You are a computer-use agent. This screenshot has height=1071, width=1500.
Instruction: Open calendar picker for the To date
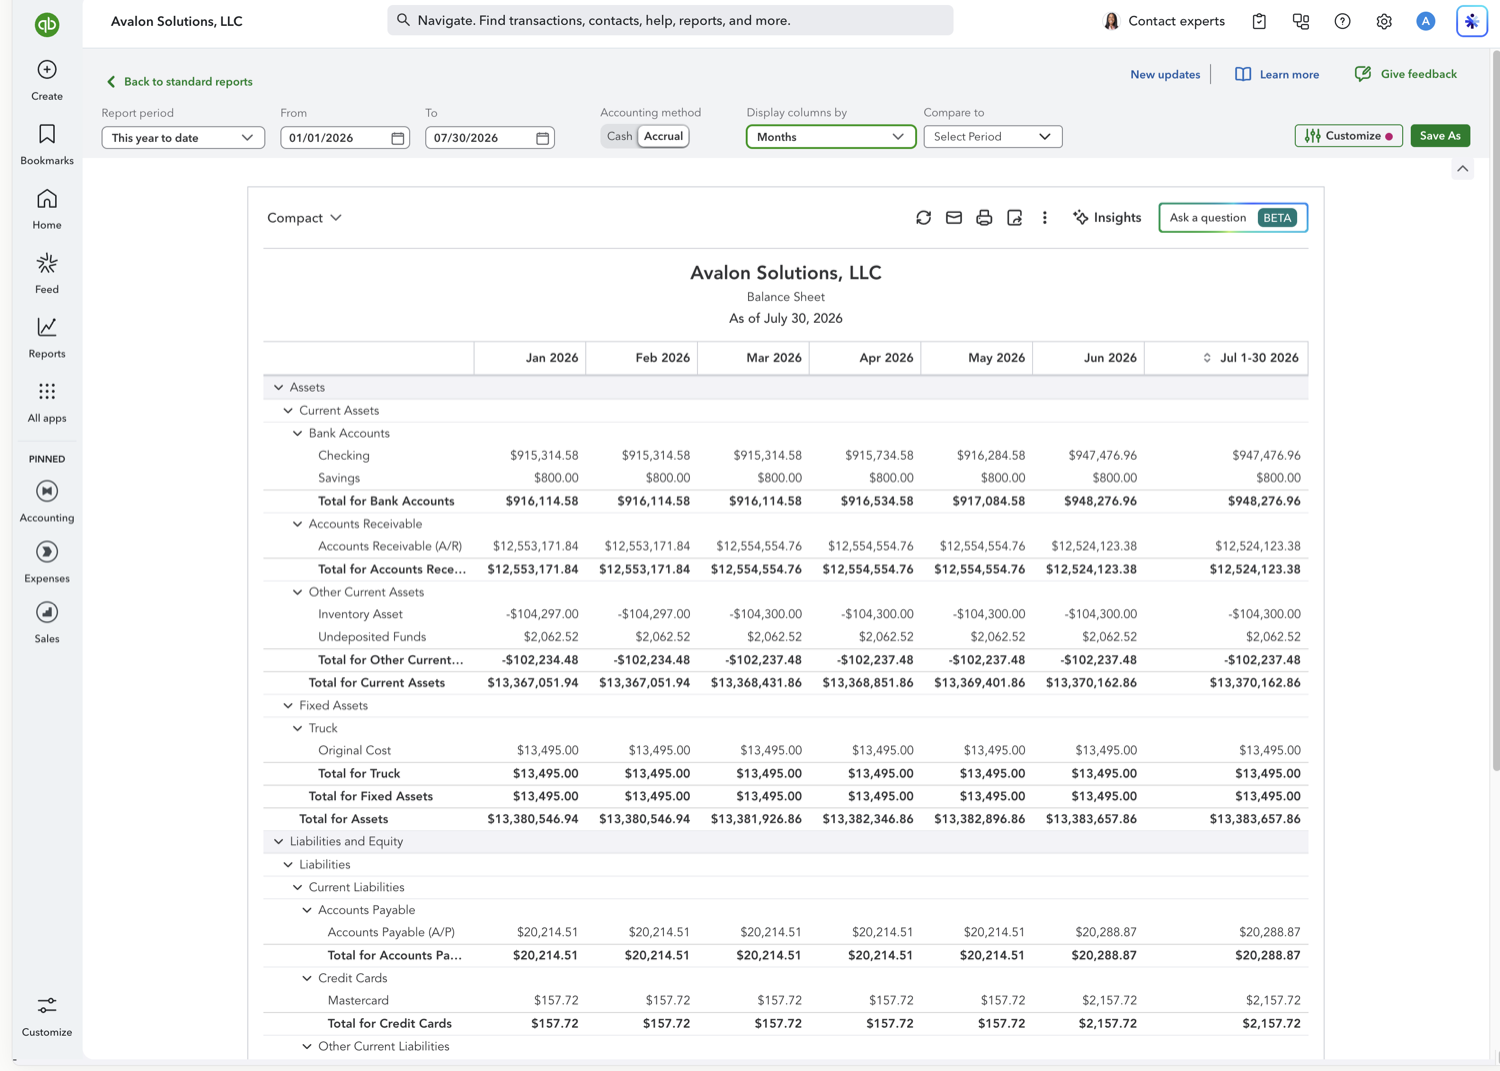543,138
